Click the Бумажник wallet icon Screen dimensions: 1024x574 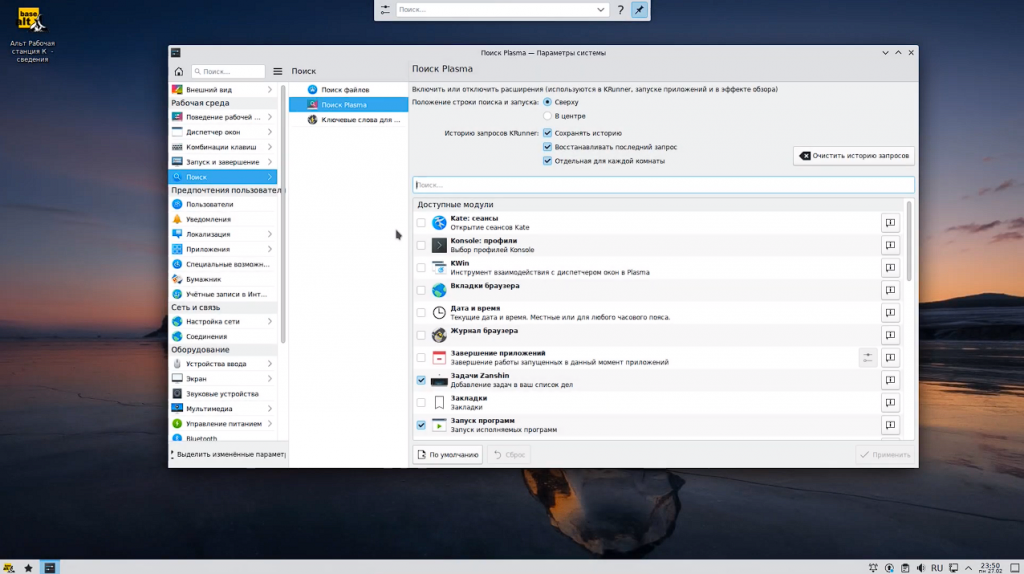click(177, 279)
